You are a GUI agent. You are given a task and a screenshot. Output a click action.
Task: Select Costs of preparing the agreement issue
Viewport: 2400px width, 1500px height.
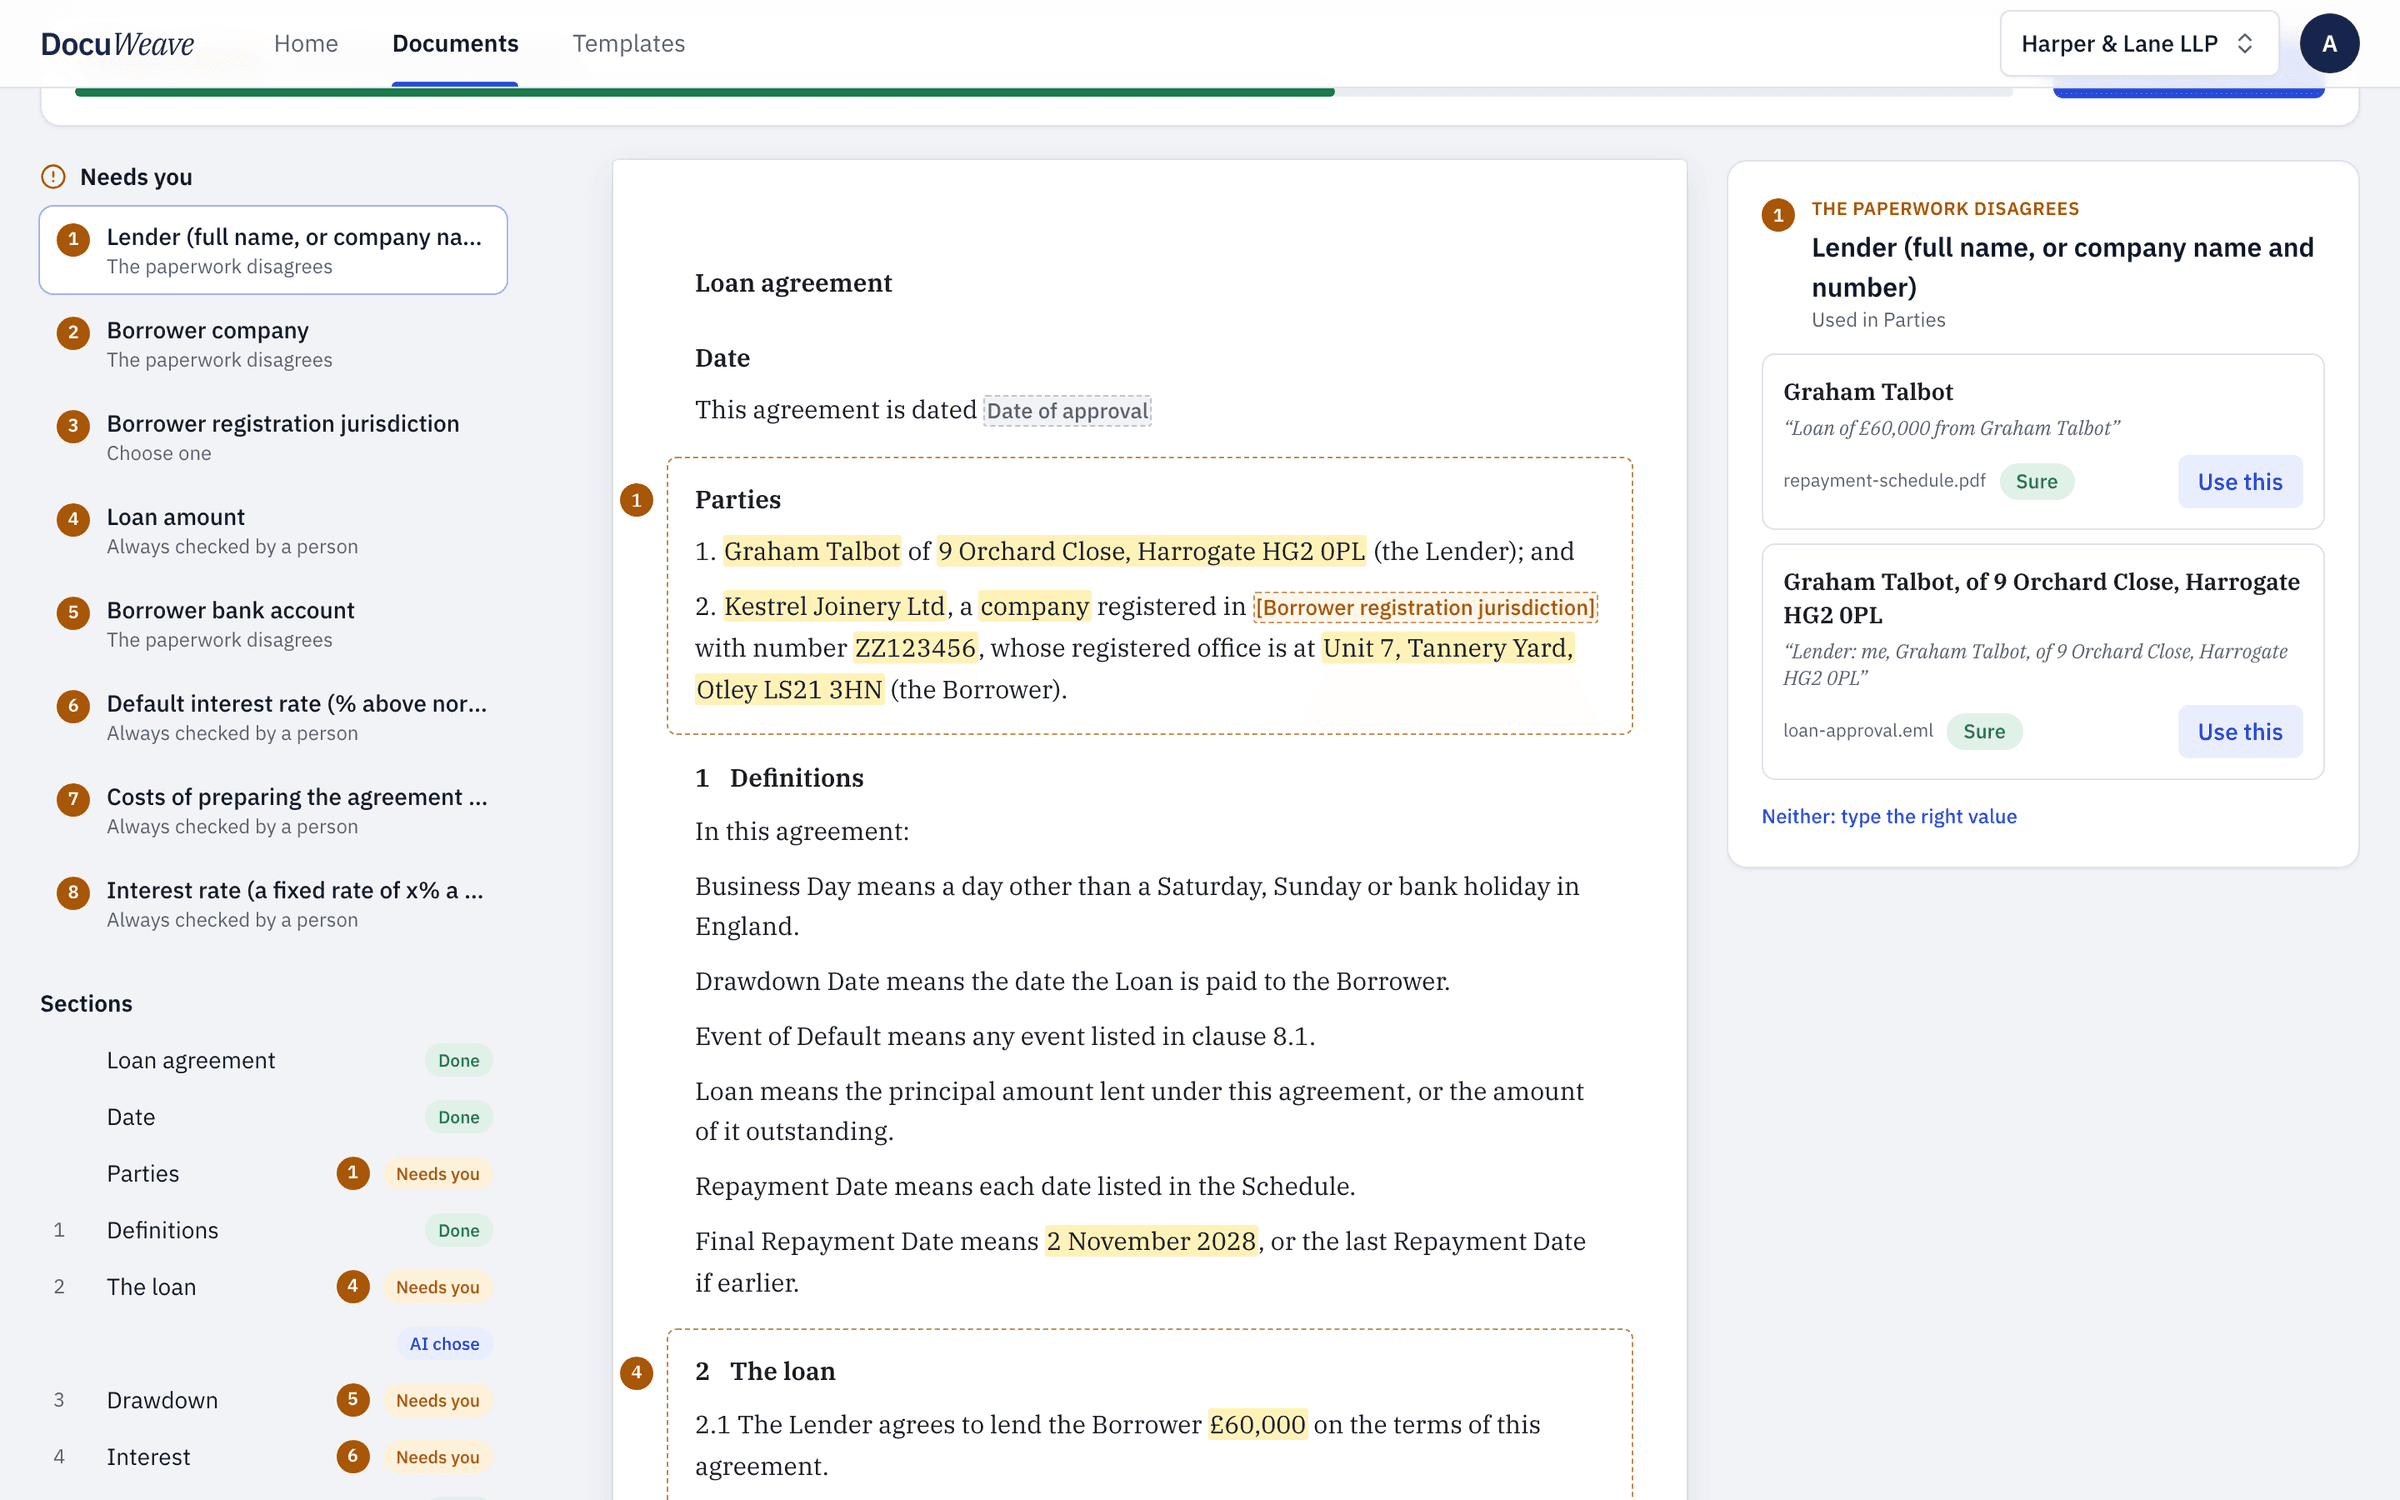click(x=273, y=810)
